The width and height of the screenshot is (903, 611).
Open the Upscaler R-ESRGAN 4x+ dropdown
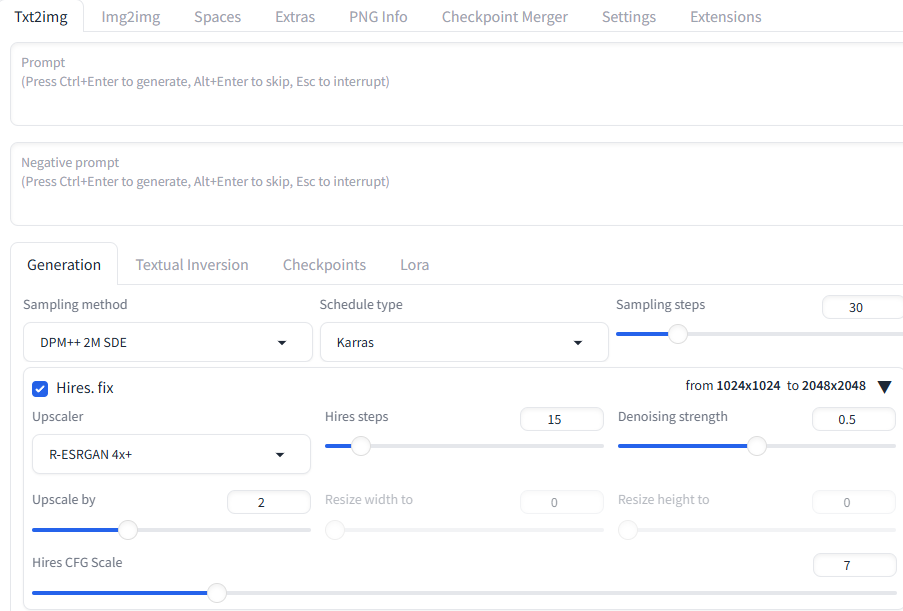coord(171,454)
